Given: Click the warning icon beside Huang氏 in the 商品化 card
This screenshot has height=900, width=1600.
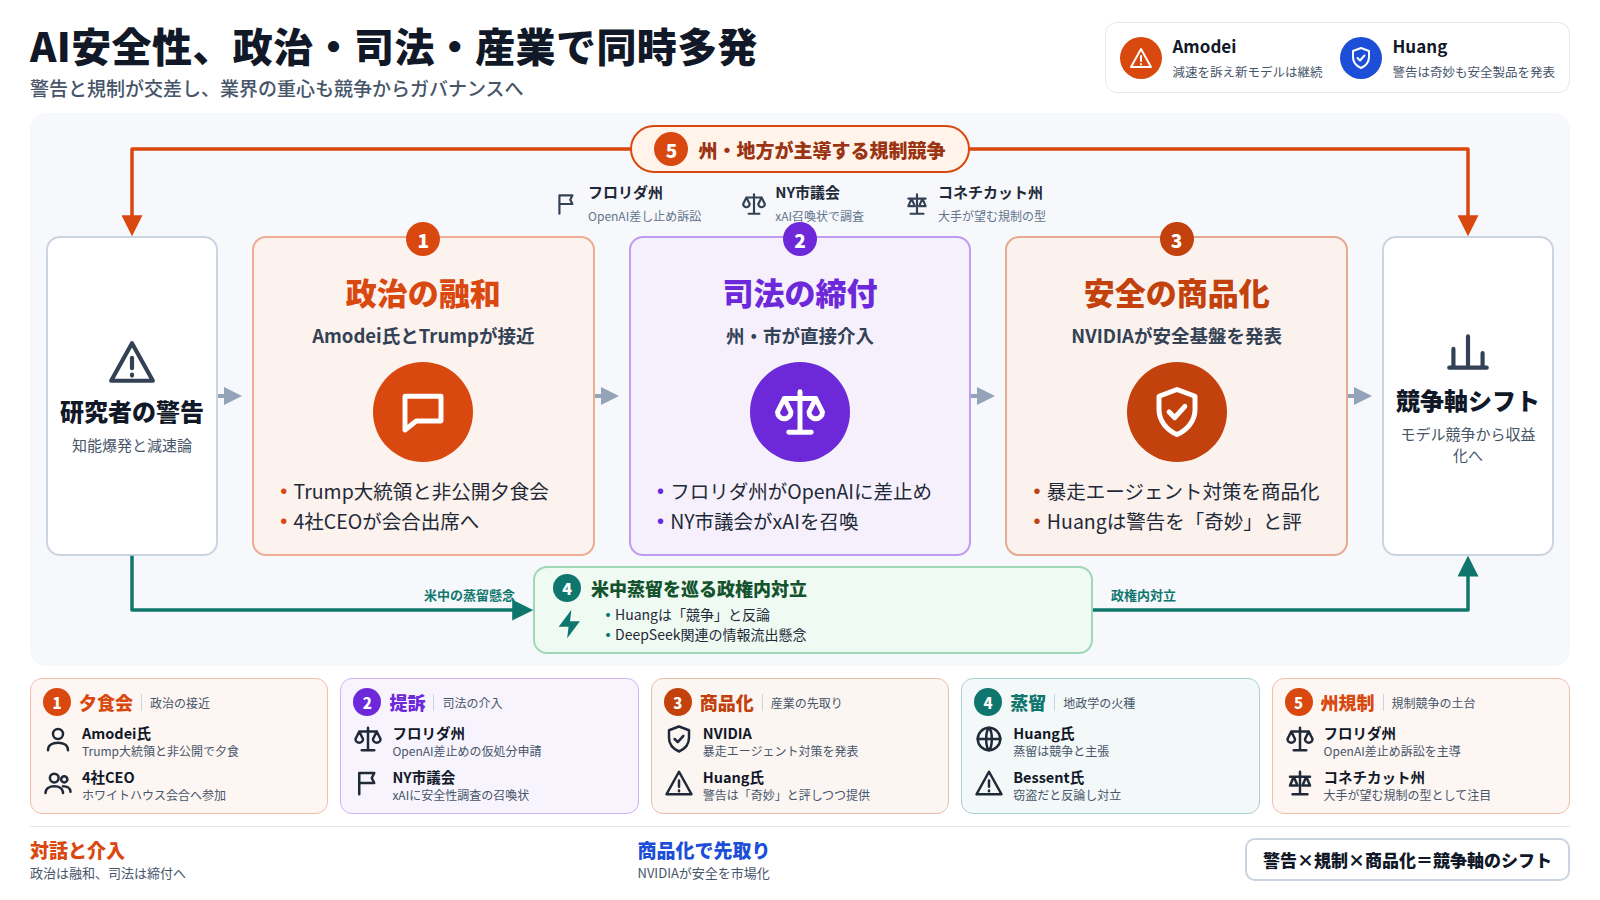Looking at the screenshot, I should [679, 784].
